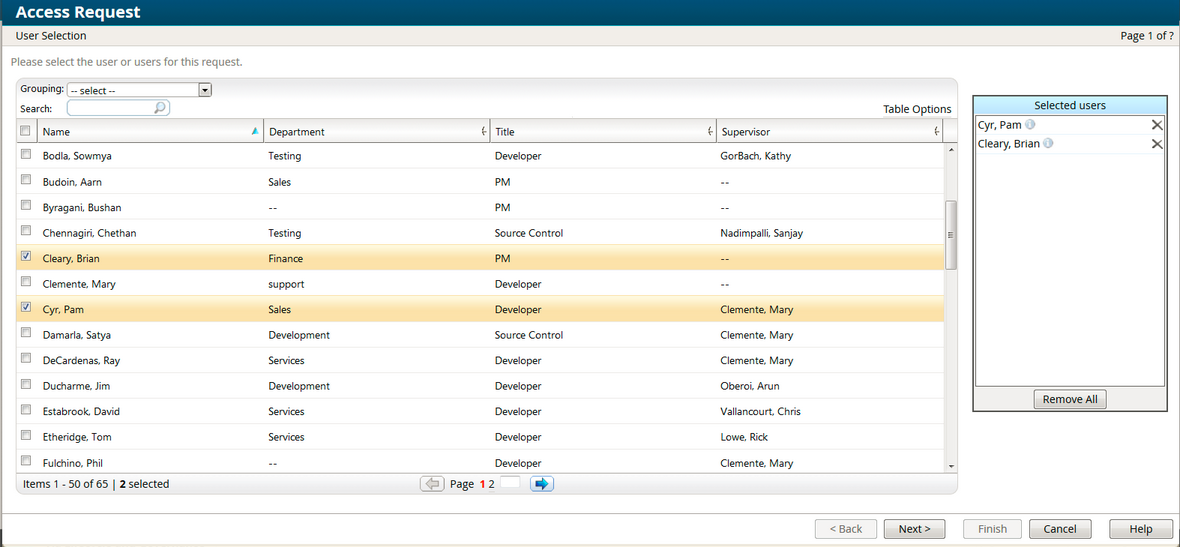1180x547 pixels.
Task: Click info icon next to Cyr, Pam
Action: pos(1031,125)
